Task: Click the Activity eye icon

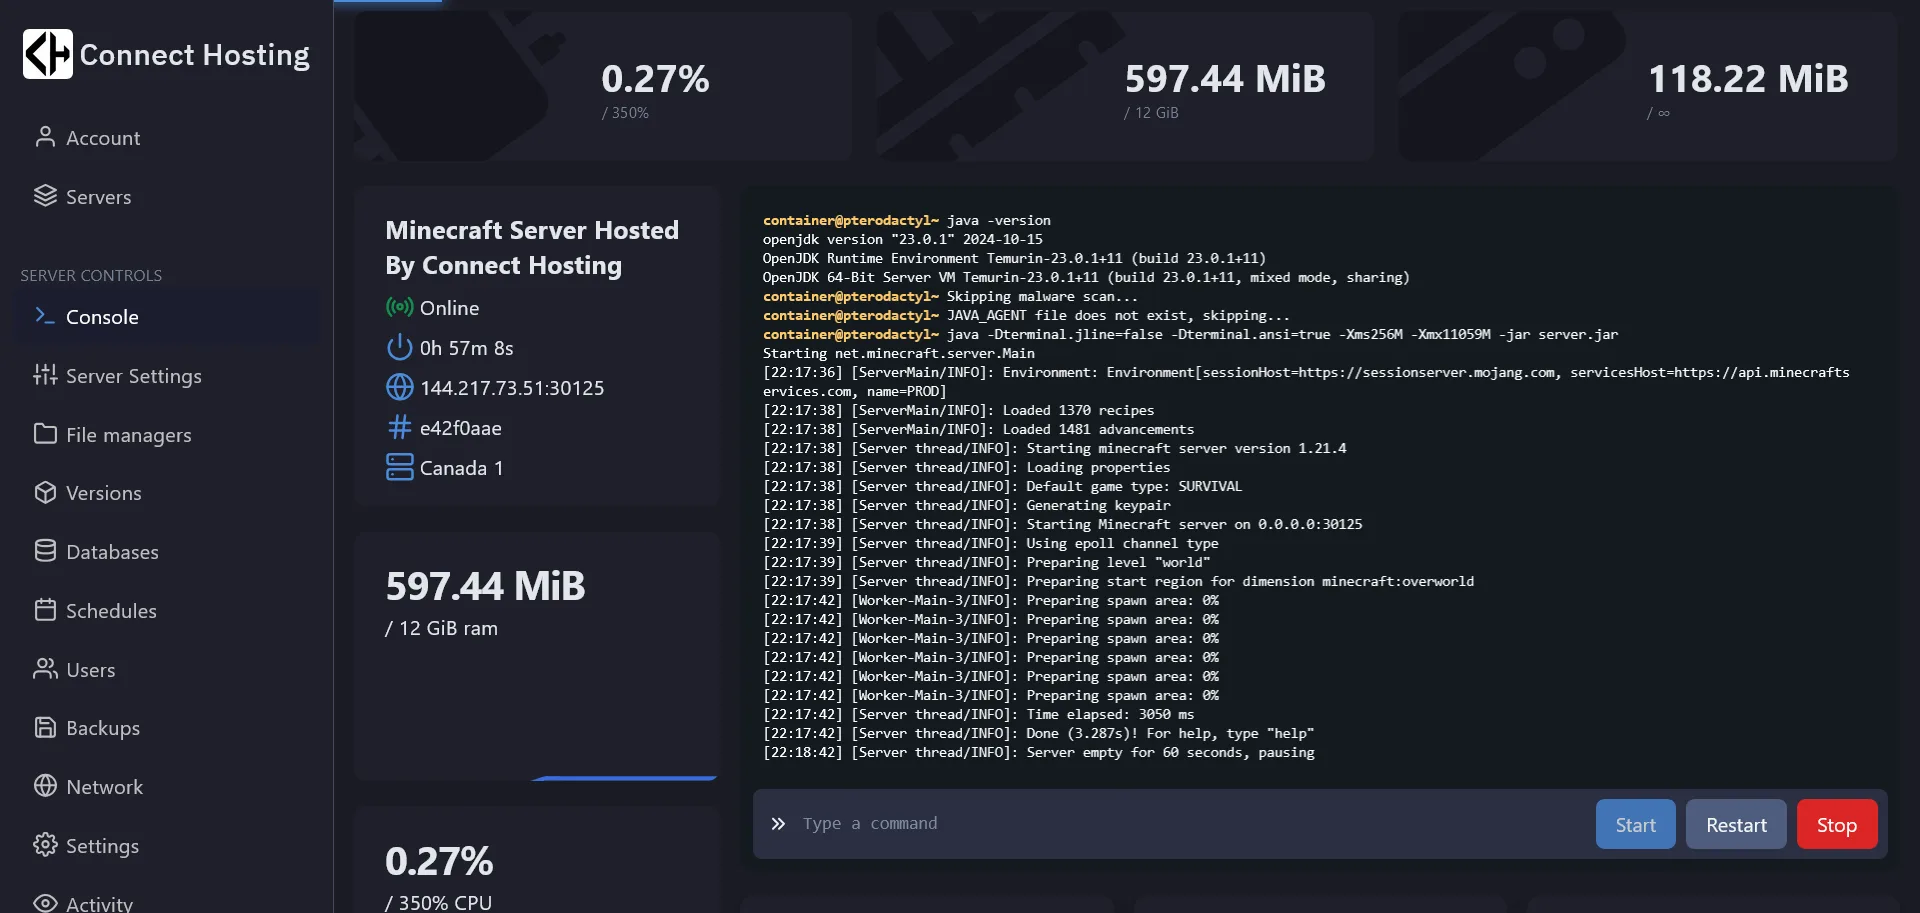Action: (x=45, y=903)
